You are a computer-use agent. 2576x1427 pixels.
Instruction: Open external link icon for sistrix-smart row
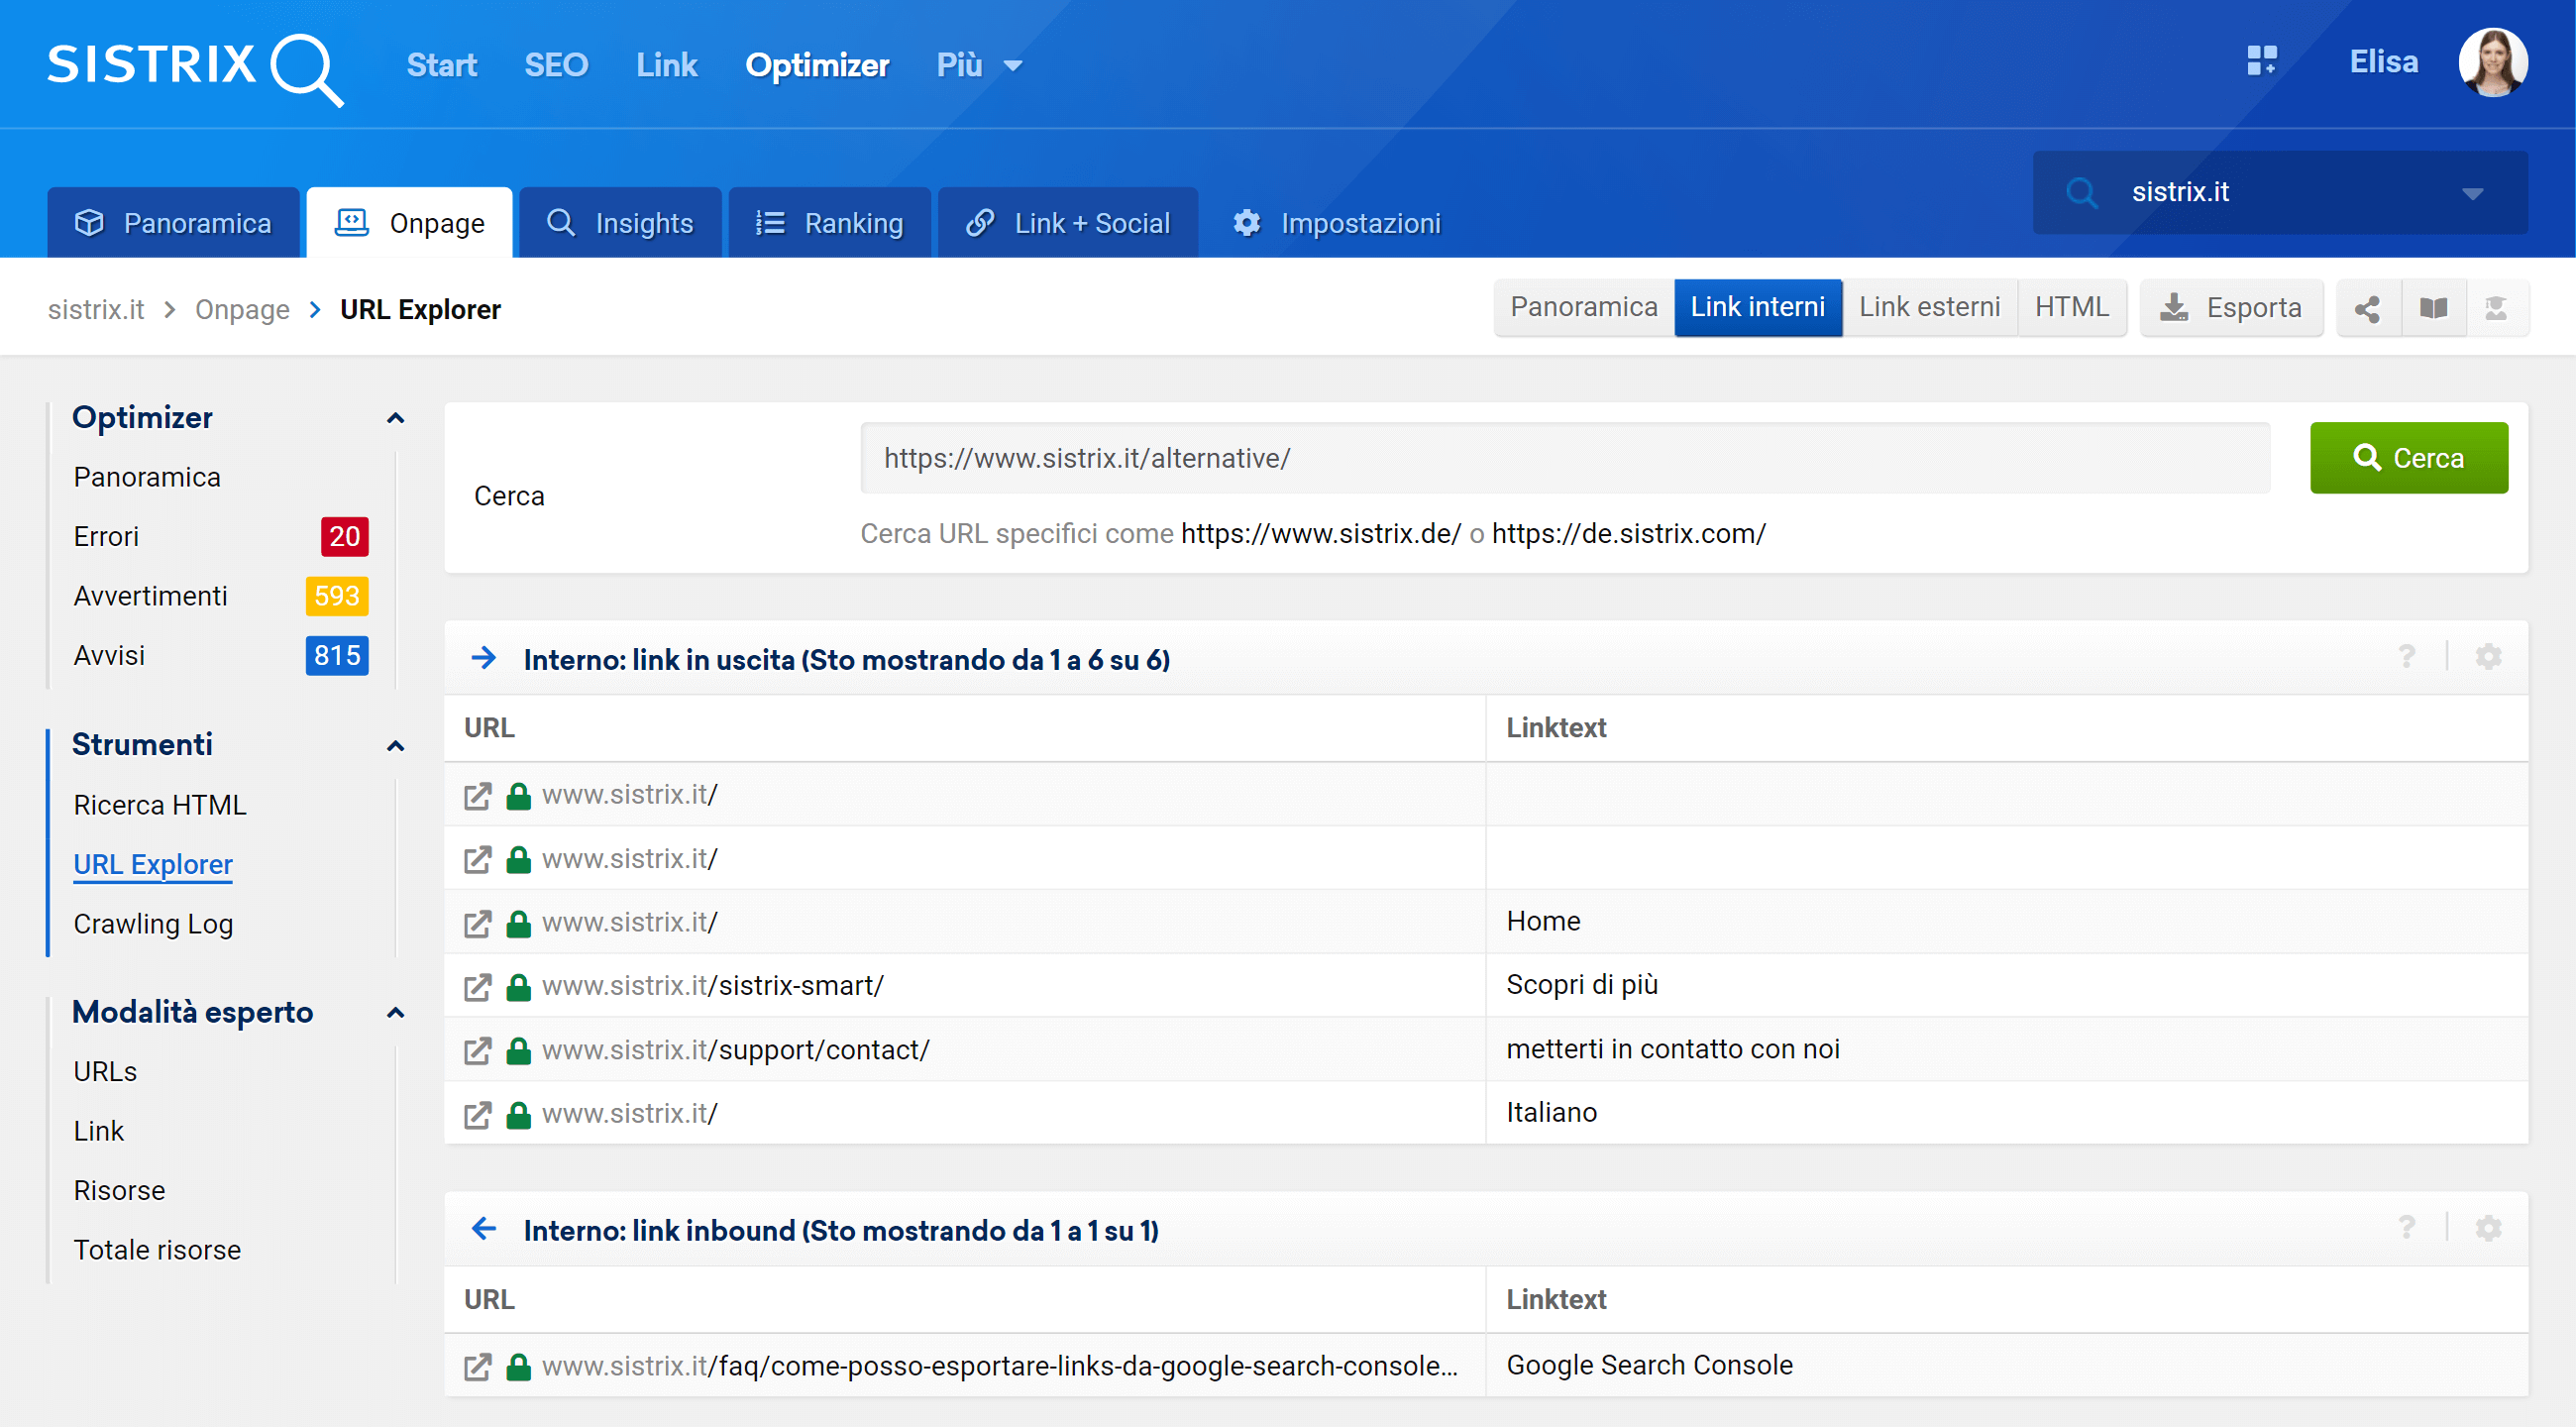pyautogui.click(x=478, y=987)
